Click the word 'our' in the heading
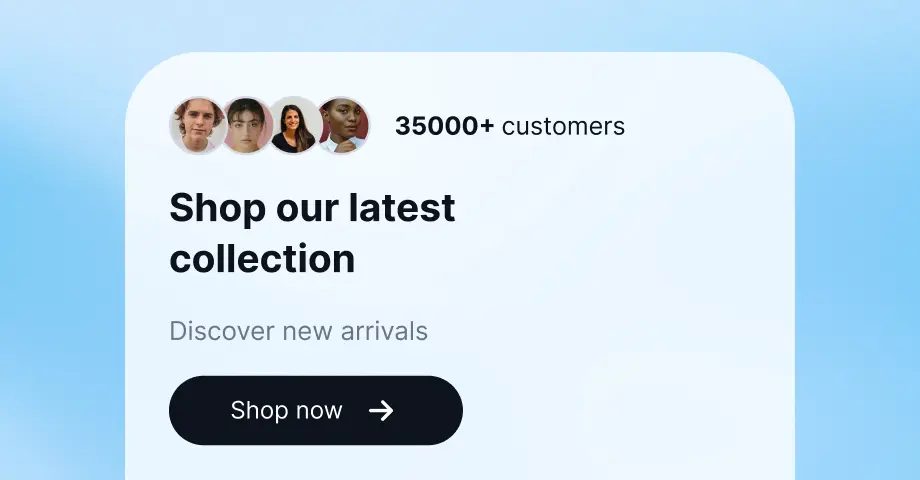The image size is (920, 480). pos(307,209)
